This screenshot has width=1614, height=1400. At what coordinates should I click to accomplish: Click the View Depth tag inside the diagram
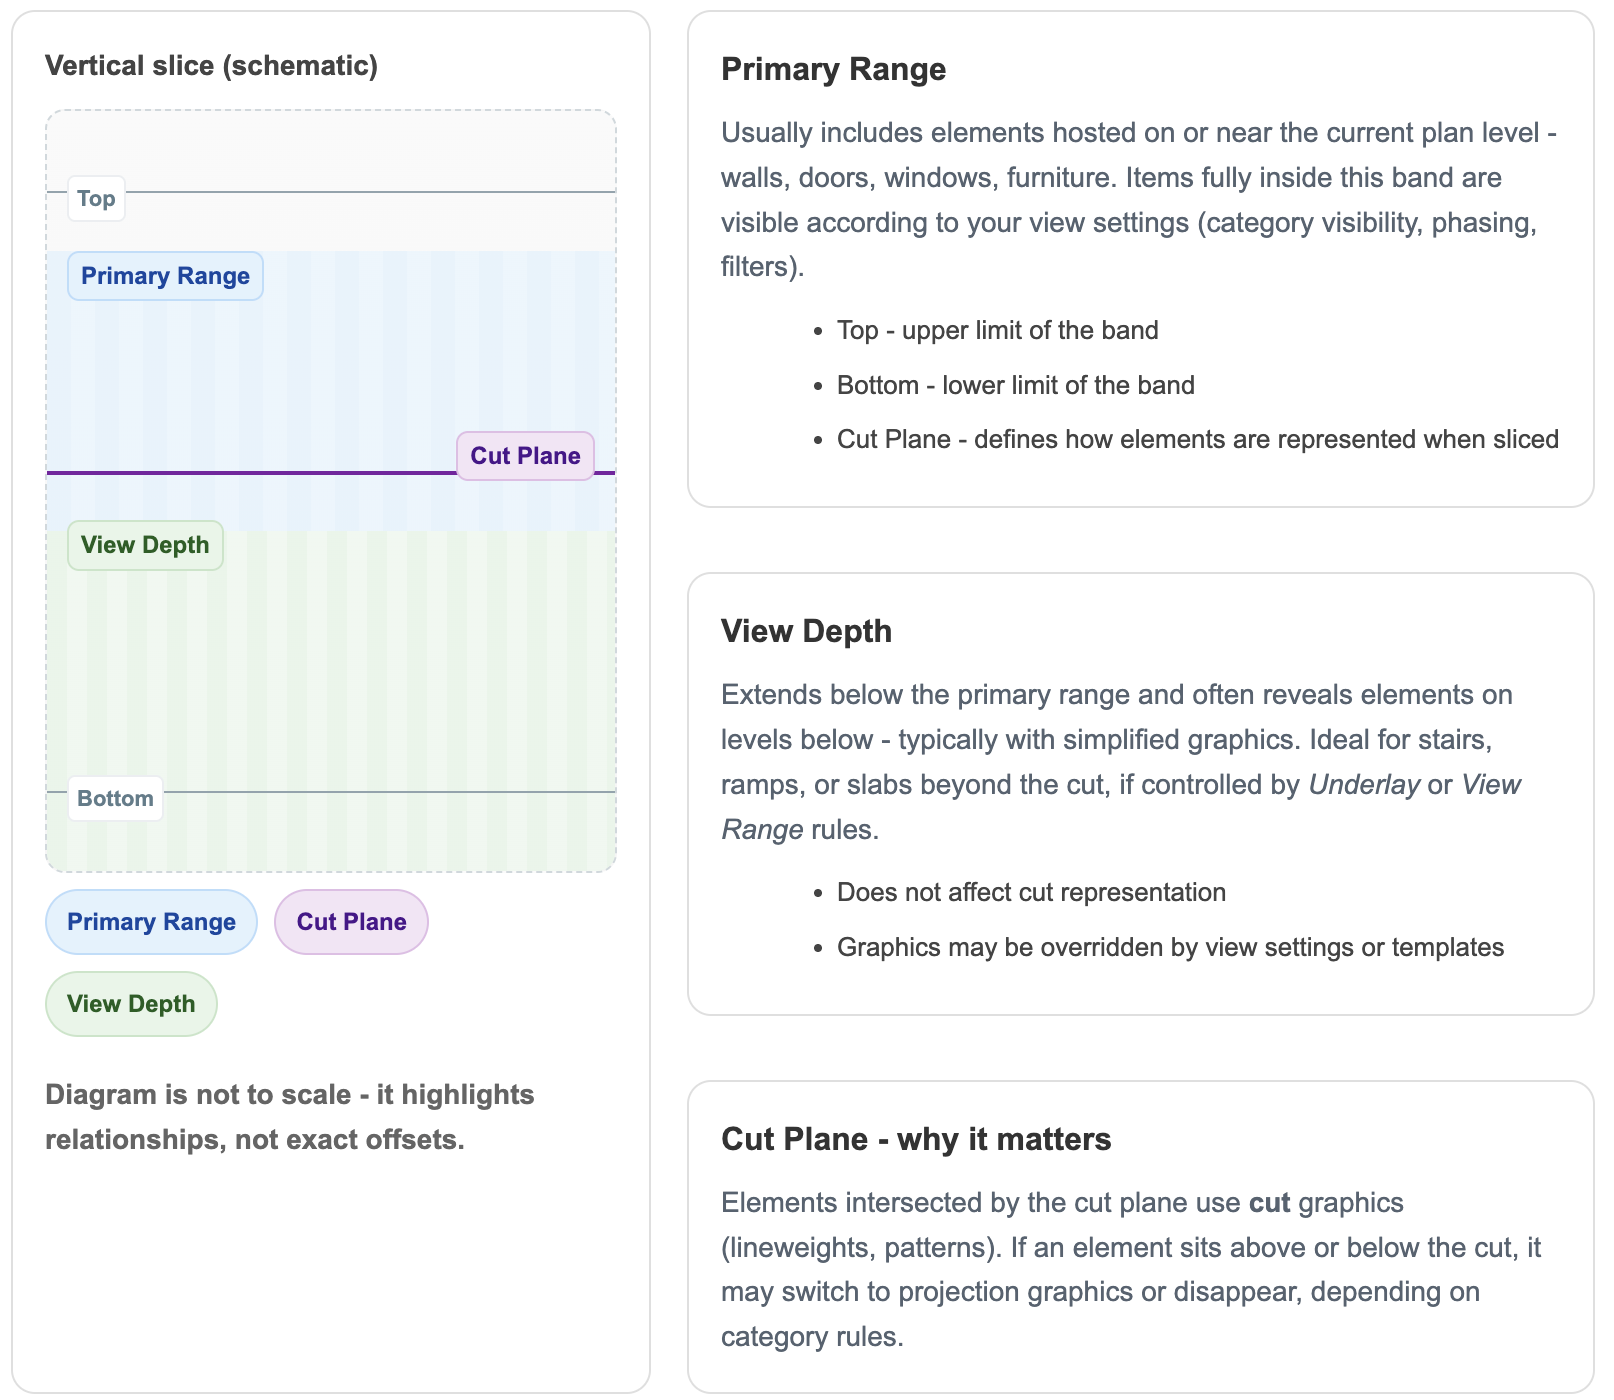(145, 546)
